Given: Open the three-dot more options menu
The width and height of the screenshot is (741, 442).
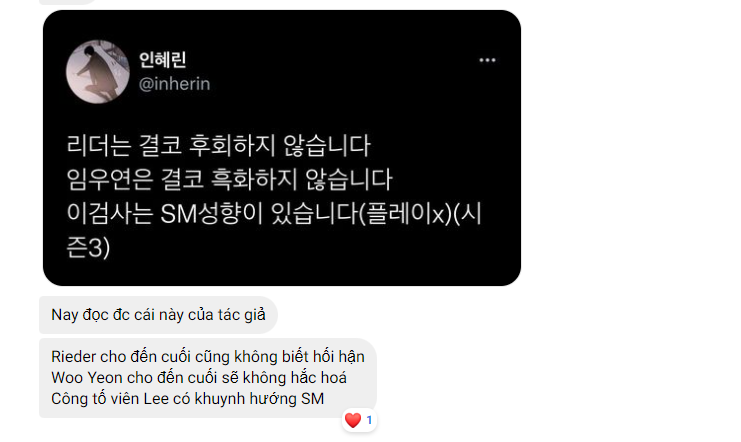Looking at the screenshot, I should click(x=487, y=60).
